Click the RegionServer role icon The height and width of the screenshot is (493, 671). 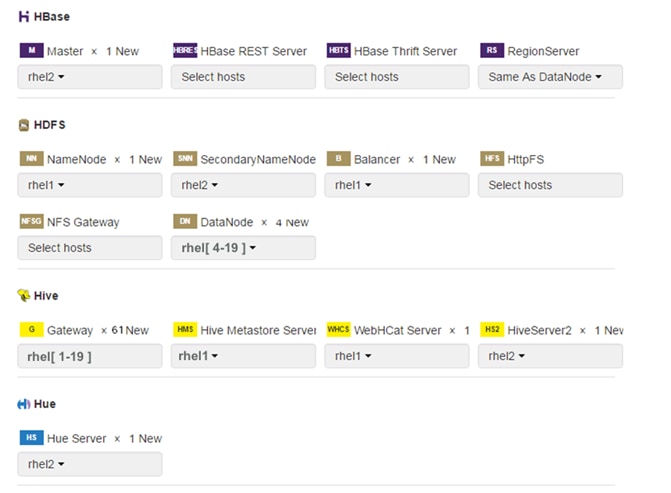click(491, 51)
